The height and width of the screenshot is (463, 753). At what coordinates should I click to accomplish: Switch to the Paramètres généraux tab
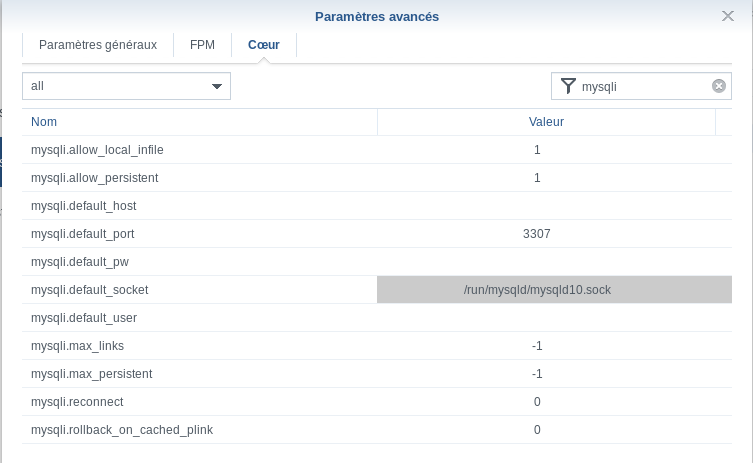[98, 45]
